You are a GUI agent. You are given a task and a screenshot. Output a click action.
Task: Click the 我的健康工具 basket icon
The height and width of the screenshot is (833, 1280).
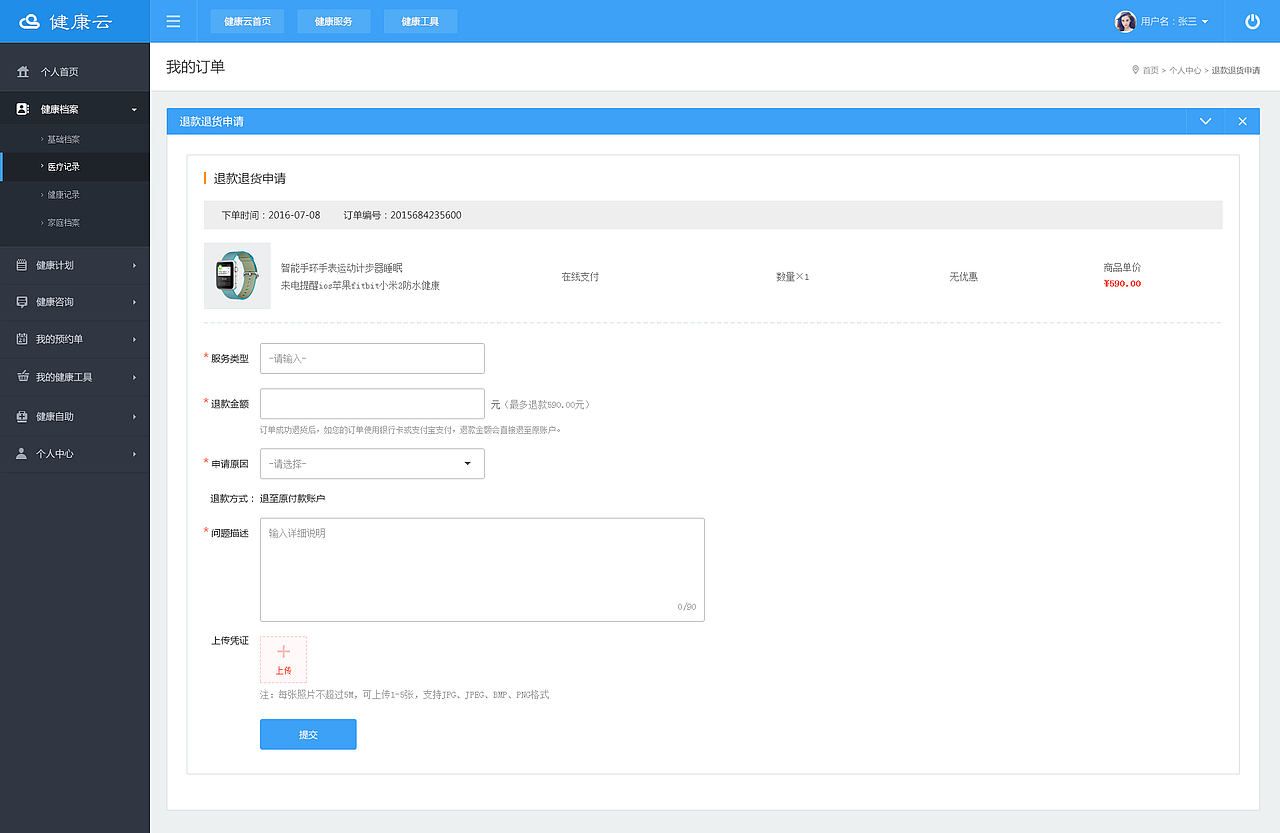pyautogui.click(x=22, y=377)
